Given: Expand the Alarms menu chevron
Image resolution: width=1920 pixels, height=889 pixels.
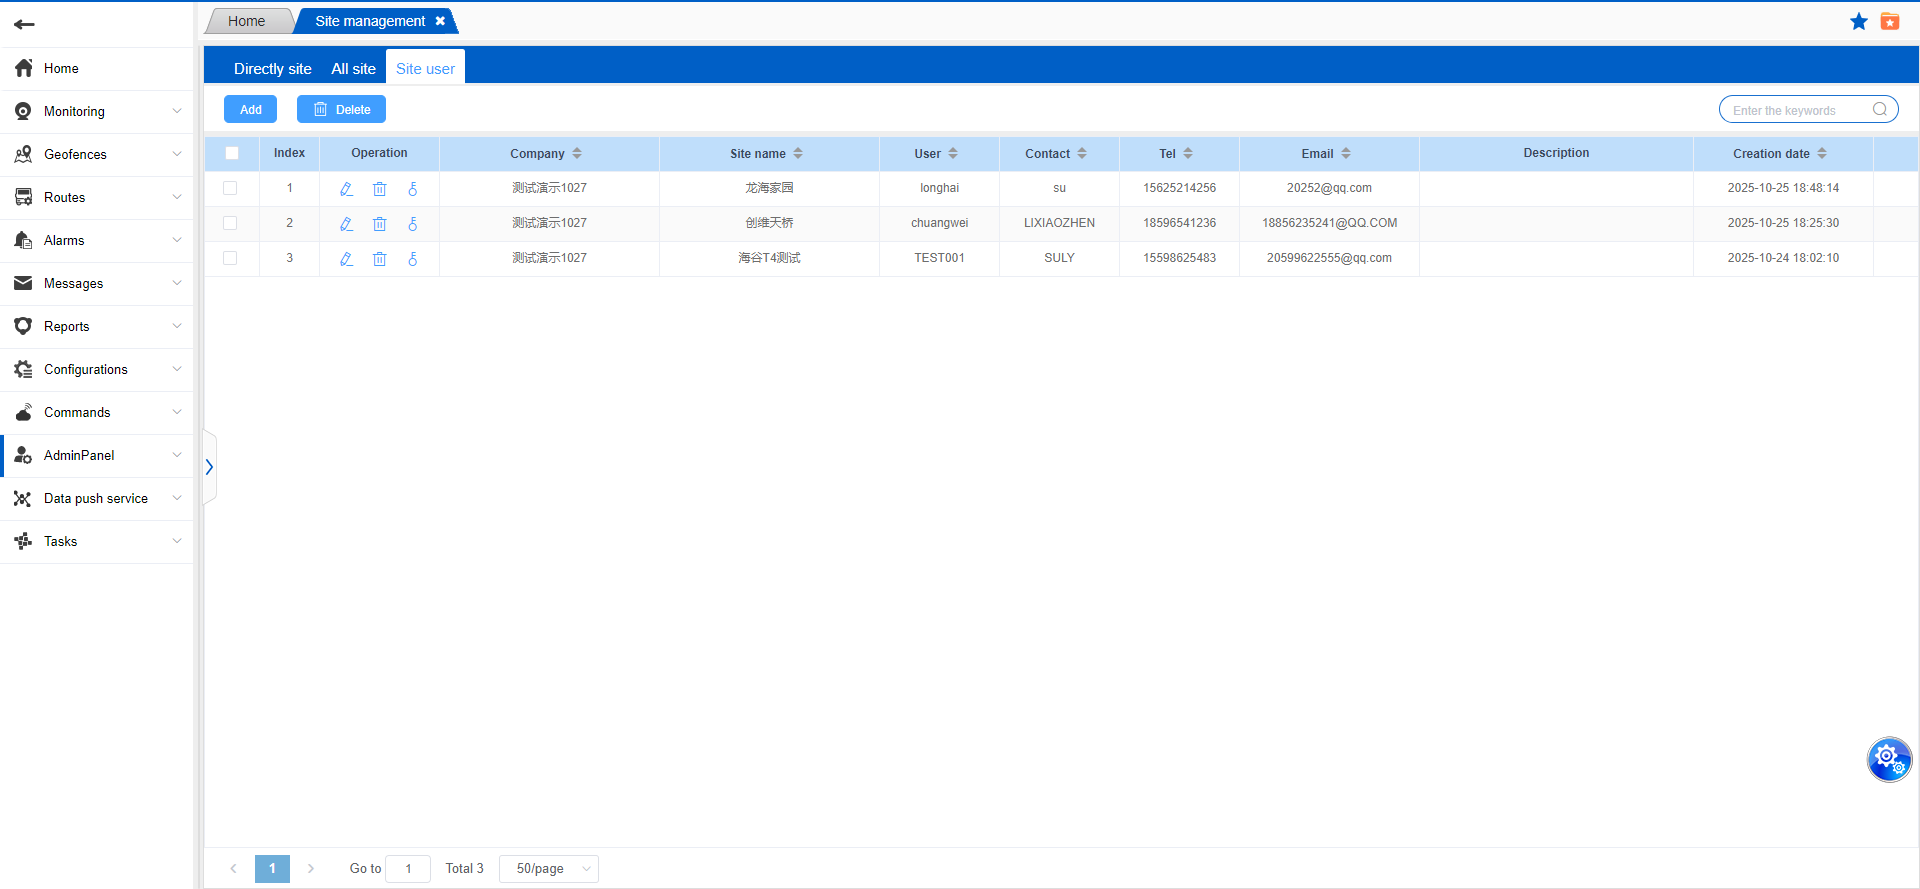Looking at the screenshot, I should point(177,240).
